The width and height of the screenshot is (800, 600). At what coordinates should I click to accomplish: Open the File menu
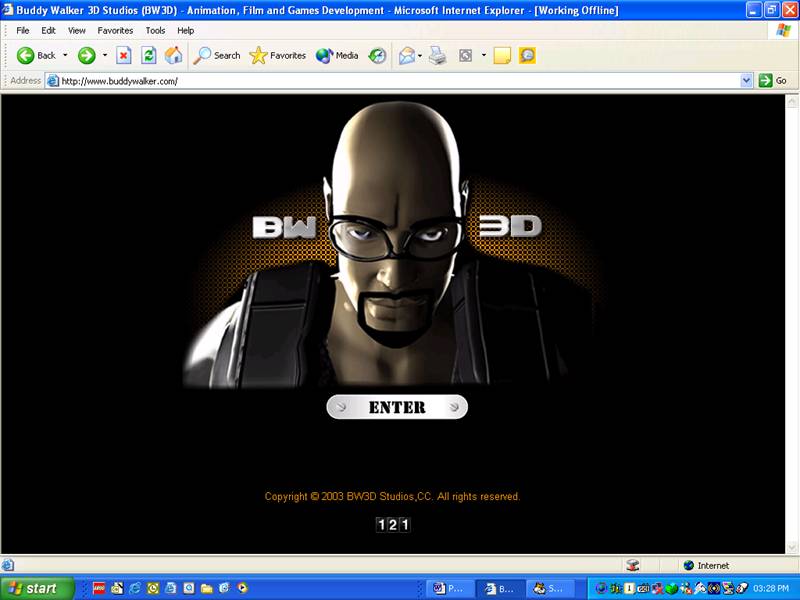tap(22, 31)
